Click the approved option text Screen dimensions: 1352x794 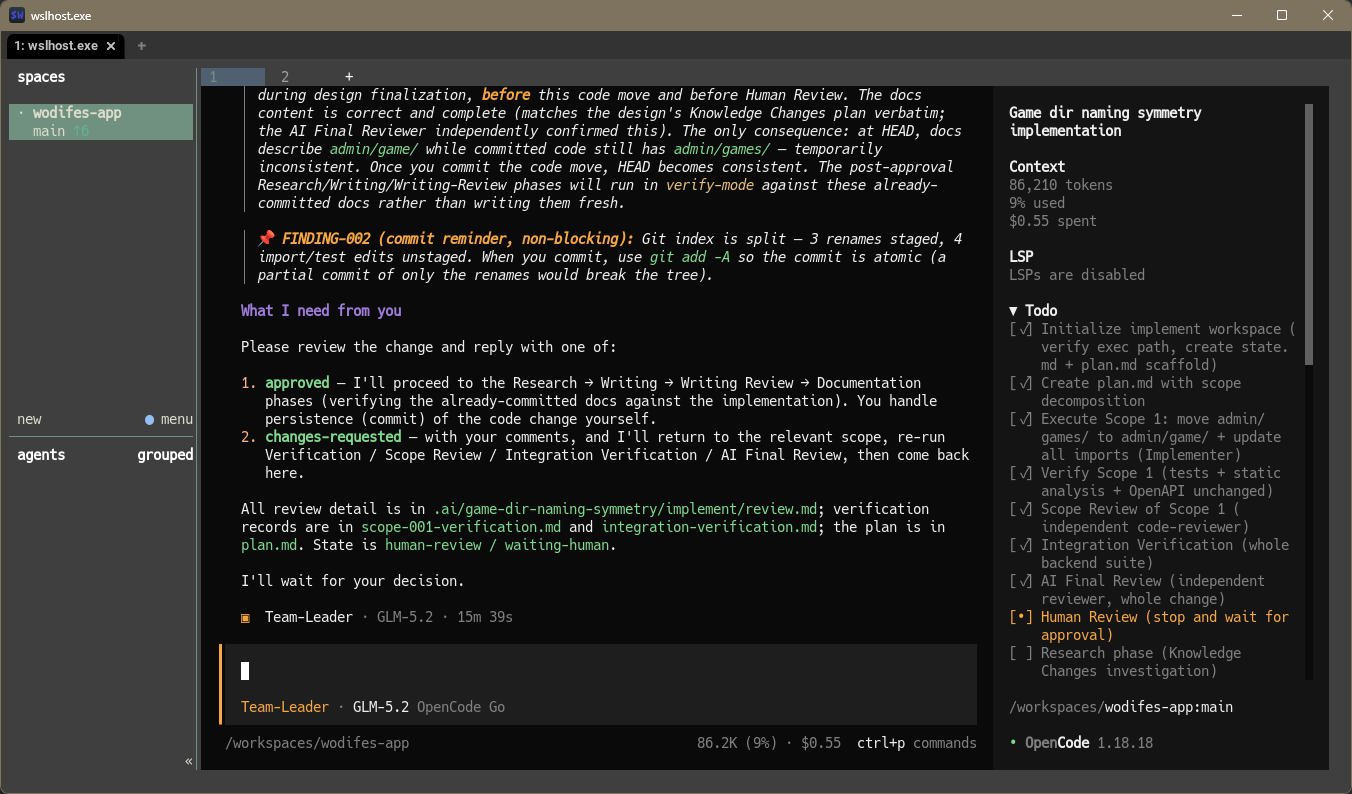pyautogui.click(x=297, y=383)
